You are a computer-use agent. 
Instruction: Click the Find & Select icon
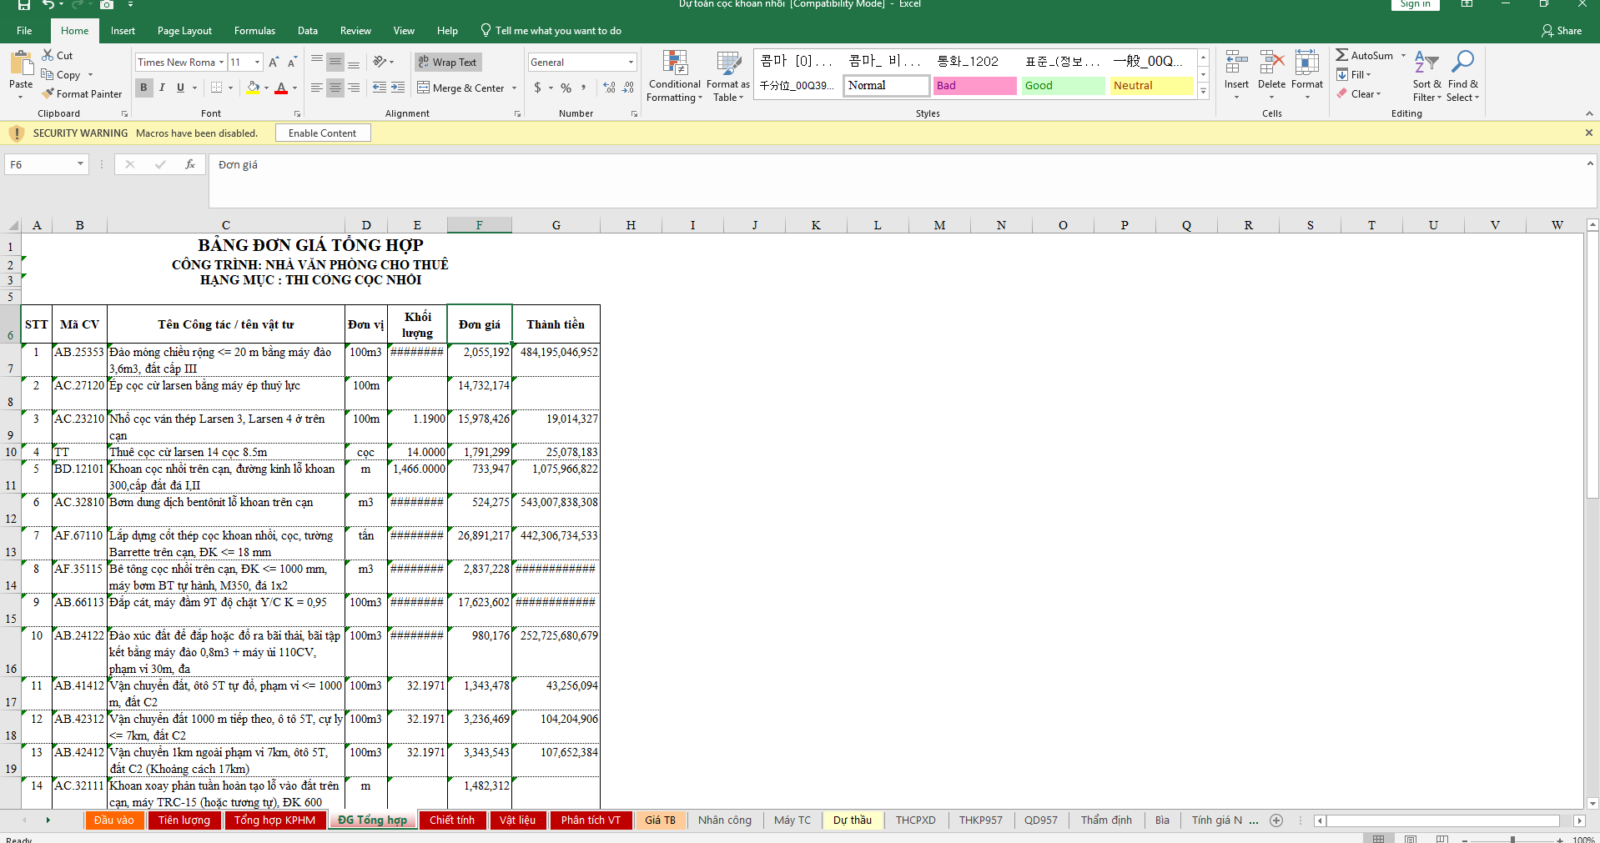point(1462,76)
